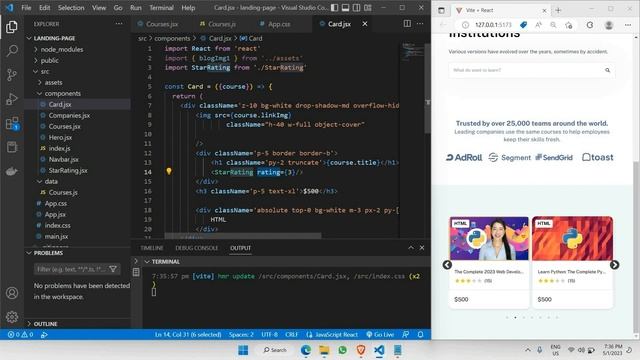Click the lightbulb code action icon
This screenshot has height=360, width=640.
[x=169, y=171]
